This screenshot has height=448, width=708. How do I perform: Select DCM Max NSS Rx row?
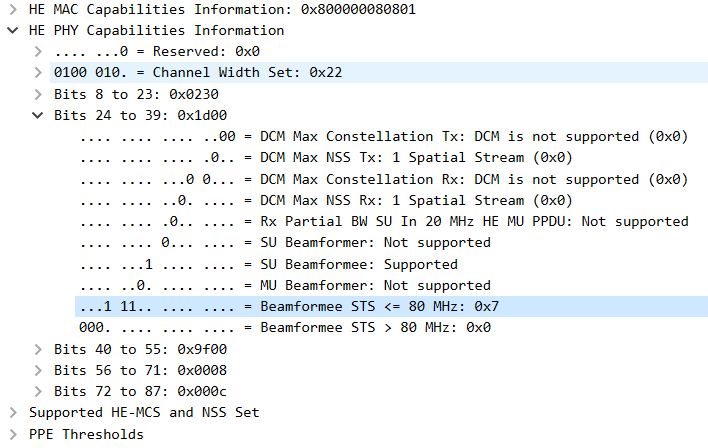[326, 200]
